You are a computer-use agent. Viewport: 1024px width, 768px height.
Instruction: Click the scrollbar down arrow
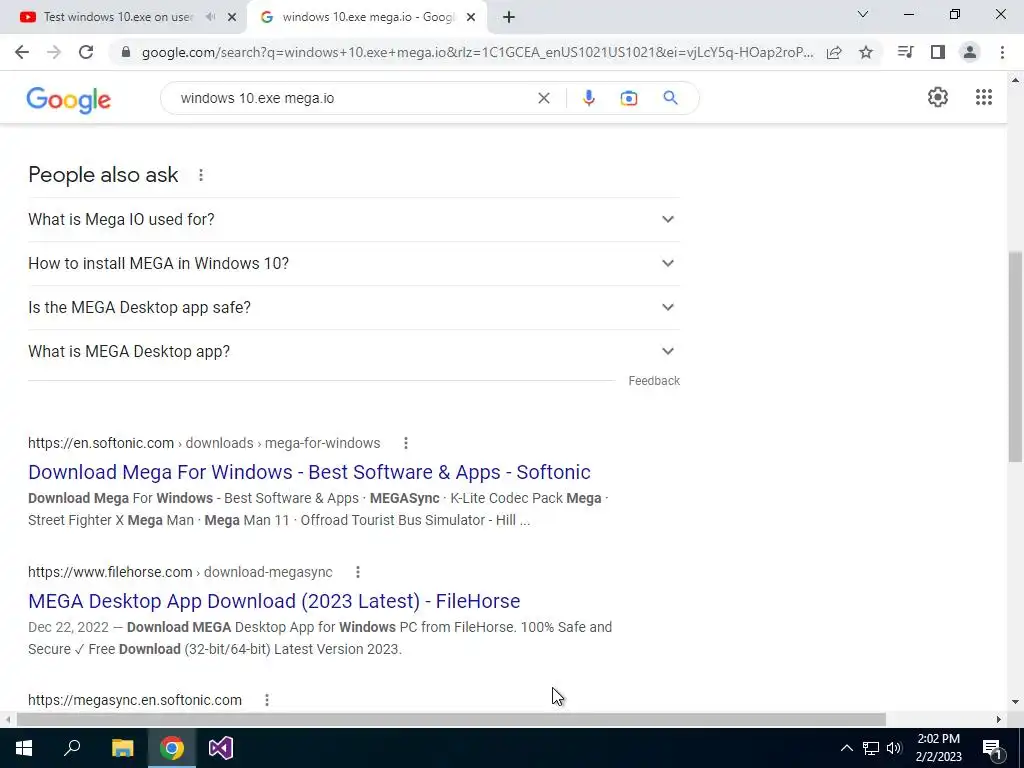point(1016,702)
